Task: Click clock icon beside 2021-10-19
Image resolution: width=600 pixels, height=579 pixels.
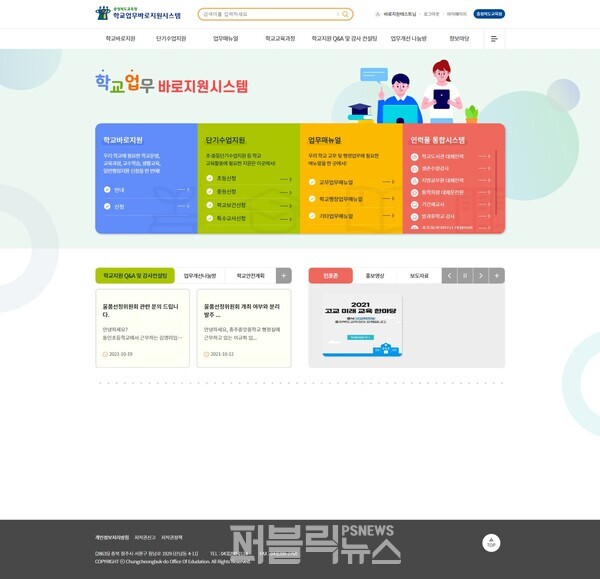Action: 105,354
